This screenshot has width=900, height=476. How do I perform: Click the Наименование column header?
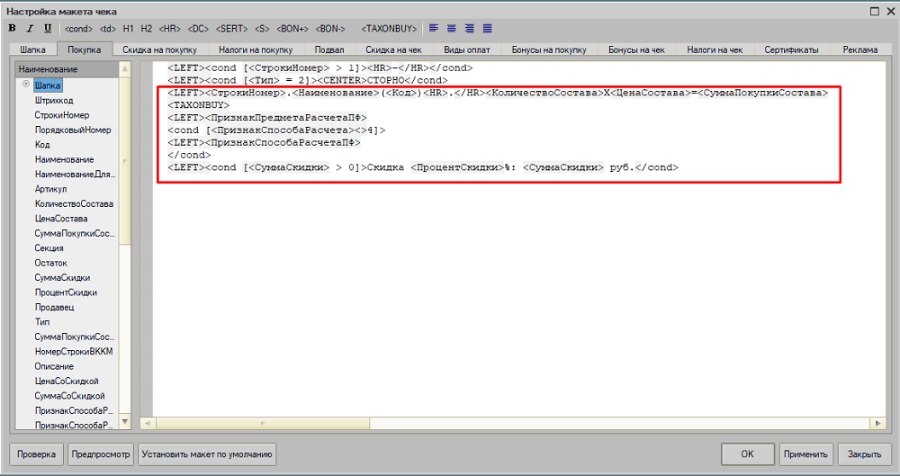[x=67, y=69]
